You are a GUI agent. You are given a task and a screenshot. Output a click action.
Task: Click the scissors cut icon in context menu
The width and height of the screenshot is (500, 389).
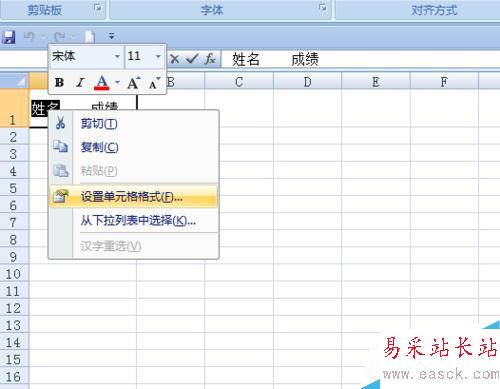coord(60,123)
